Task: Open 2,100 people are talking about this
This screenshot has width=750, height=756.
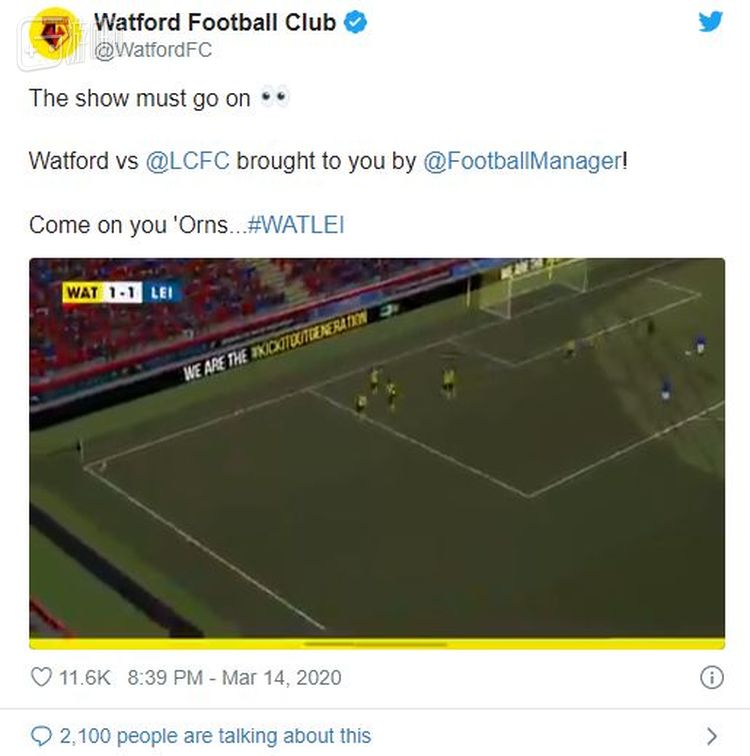Action: coord(215,736)
